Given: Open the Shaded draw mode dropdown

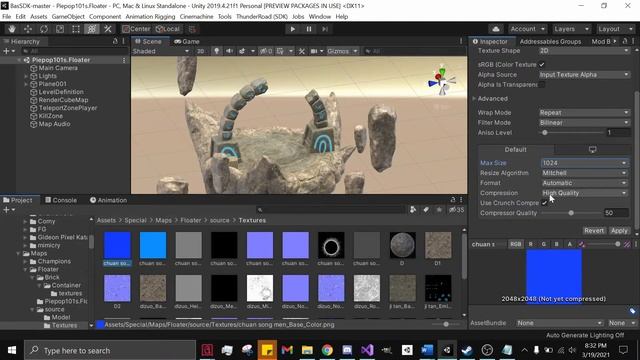Looking at the screenshot, I should coord(160,51).
